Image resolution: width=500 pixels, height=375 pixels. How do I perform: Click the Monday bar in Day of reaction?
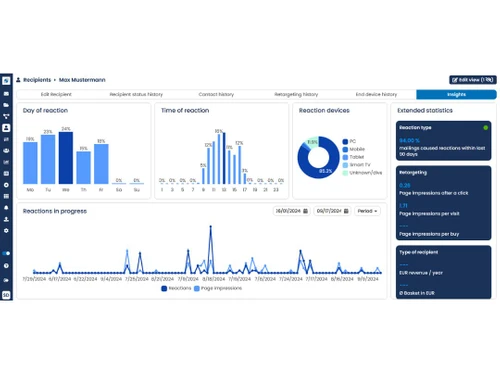[30, 163]
